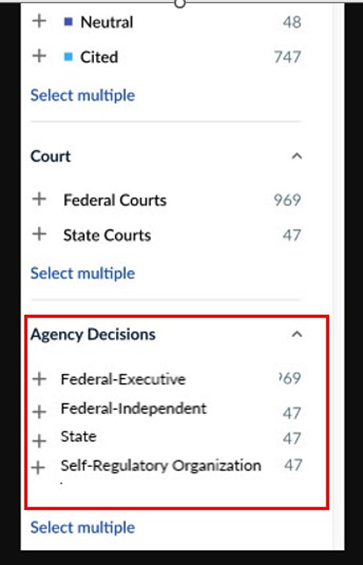363x565 pixels.
Task: Click the plus icon beside Cited
Action: (x=39, y=56)
